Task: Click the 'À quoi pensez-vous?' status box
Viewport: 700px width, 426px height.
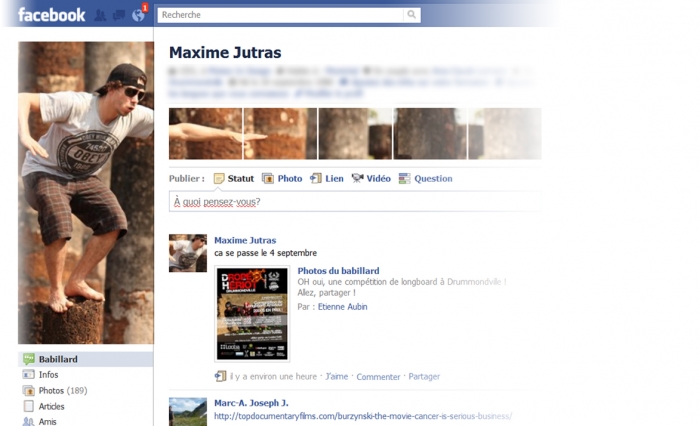Action: click(355, 202)
